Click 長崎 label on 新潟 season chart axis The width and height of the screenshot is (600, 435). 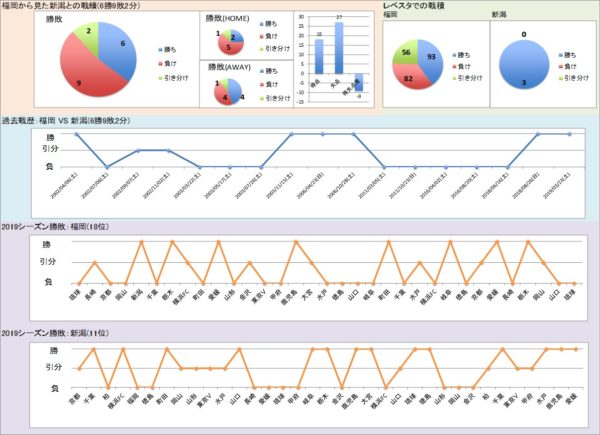coord(249,399)
